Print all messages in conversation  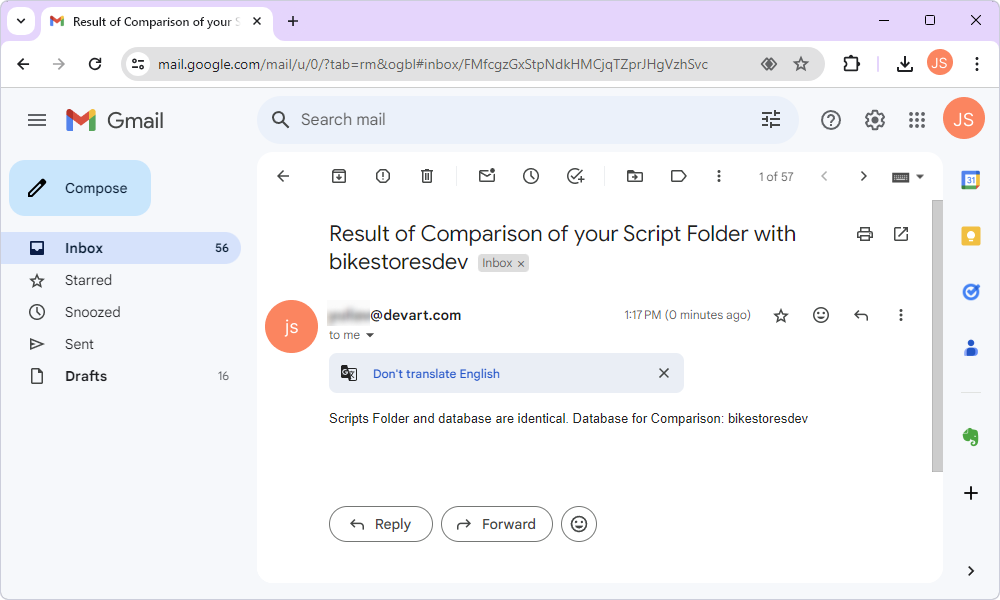click(x=865, y=234)
